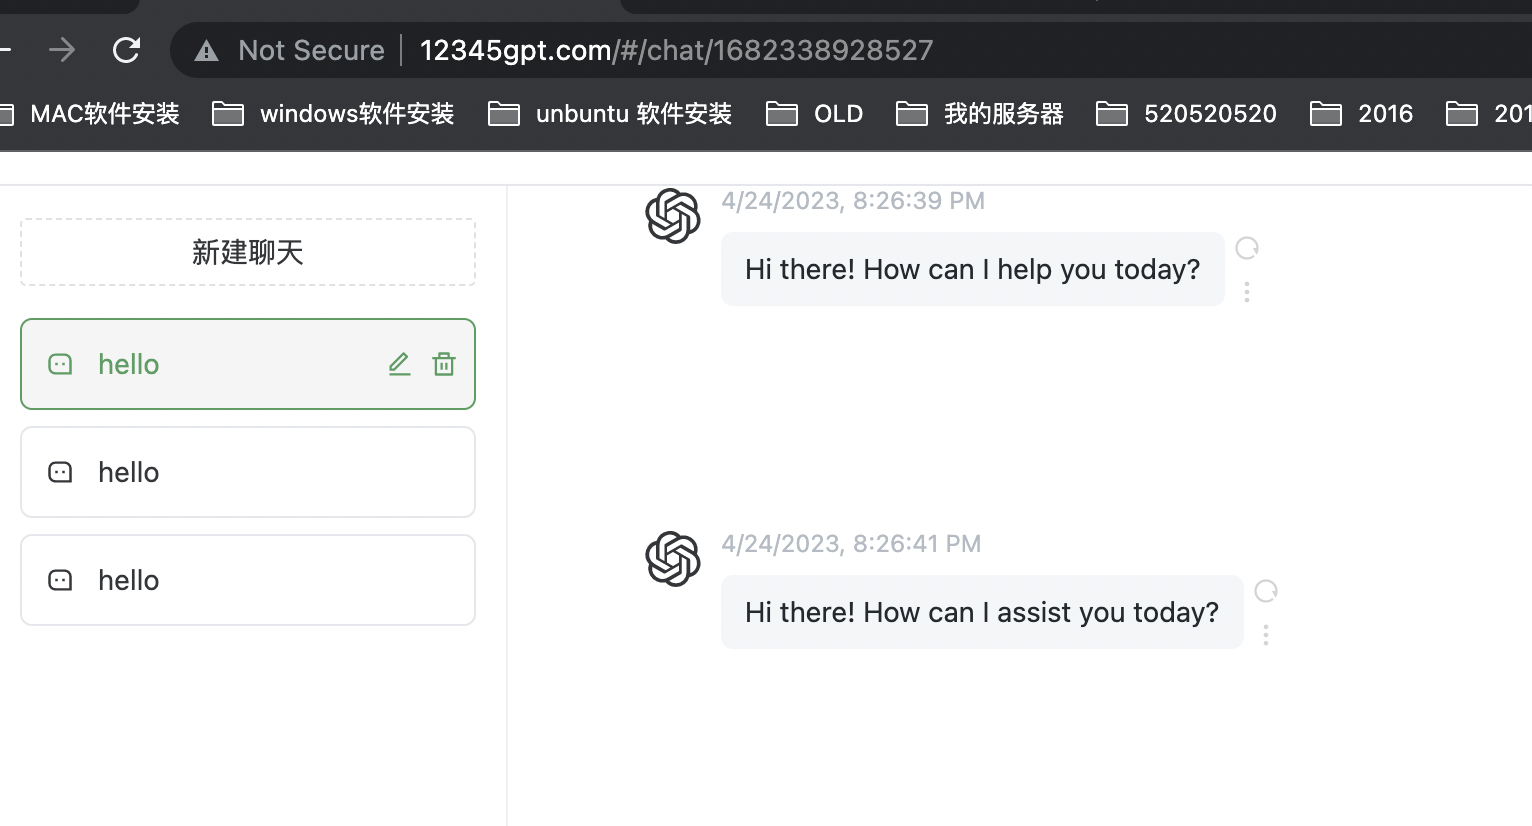This screenshot has width=1532, height=826.
Task: Delete the selected hello chat via trash icon
Action: pyautogui.click(x=444, y=364)
